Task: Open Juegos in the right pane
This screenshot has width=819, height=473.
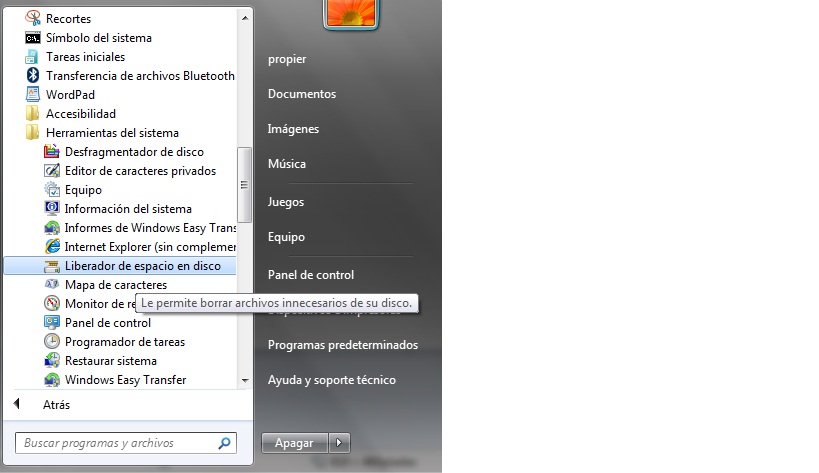Action: (x=286, y=202)
